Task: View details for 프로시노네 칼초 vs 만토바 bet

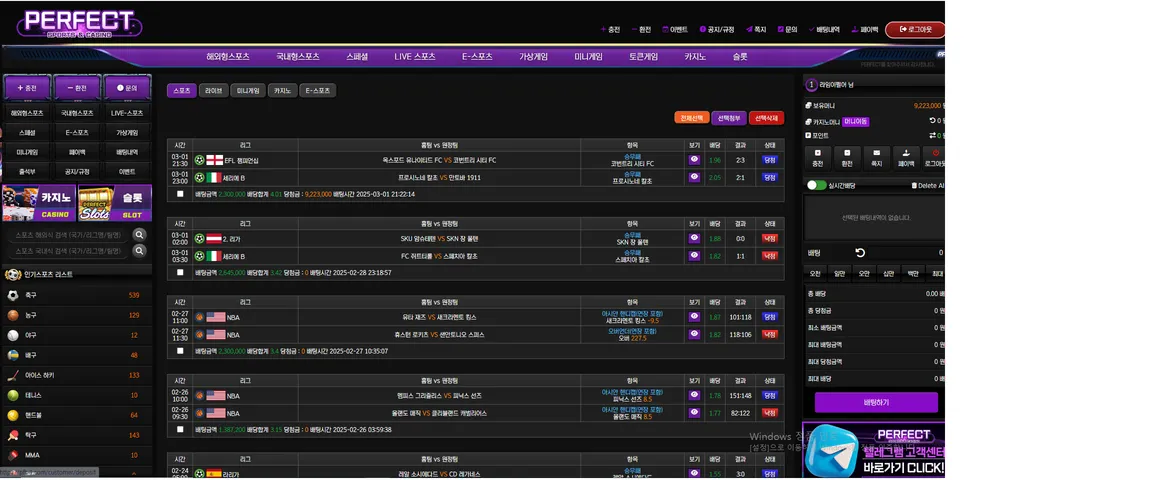Action: (694, 177)
